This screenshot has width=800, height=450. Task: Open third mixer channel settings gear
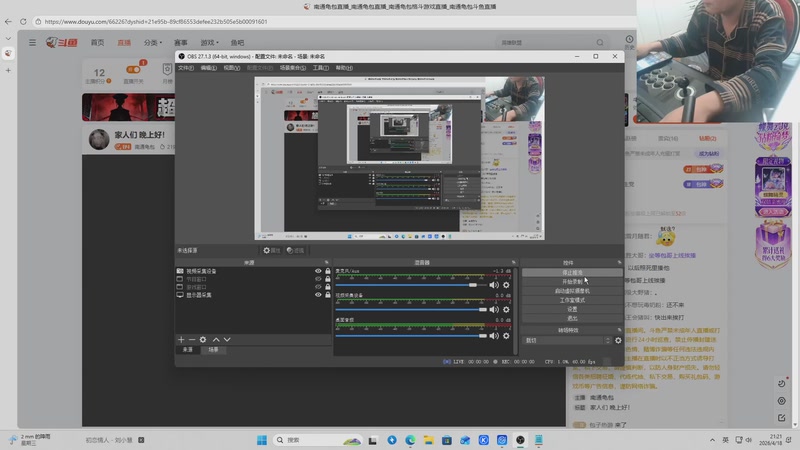click(x=506, y=336)
